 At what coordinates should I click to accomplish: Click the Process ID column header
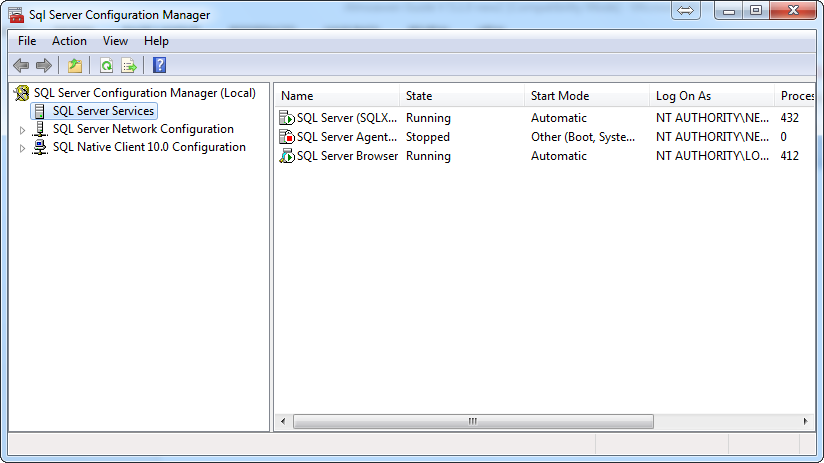[x=795, y=96]
